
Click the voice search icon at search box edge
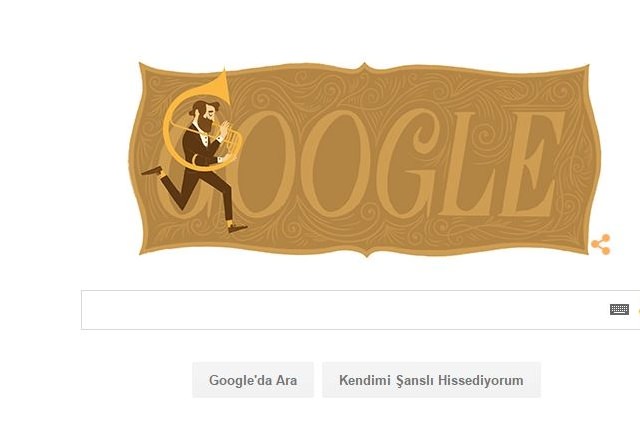(x=638, y=310)
